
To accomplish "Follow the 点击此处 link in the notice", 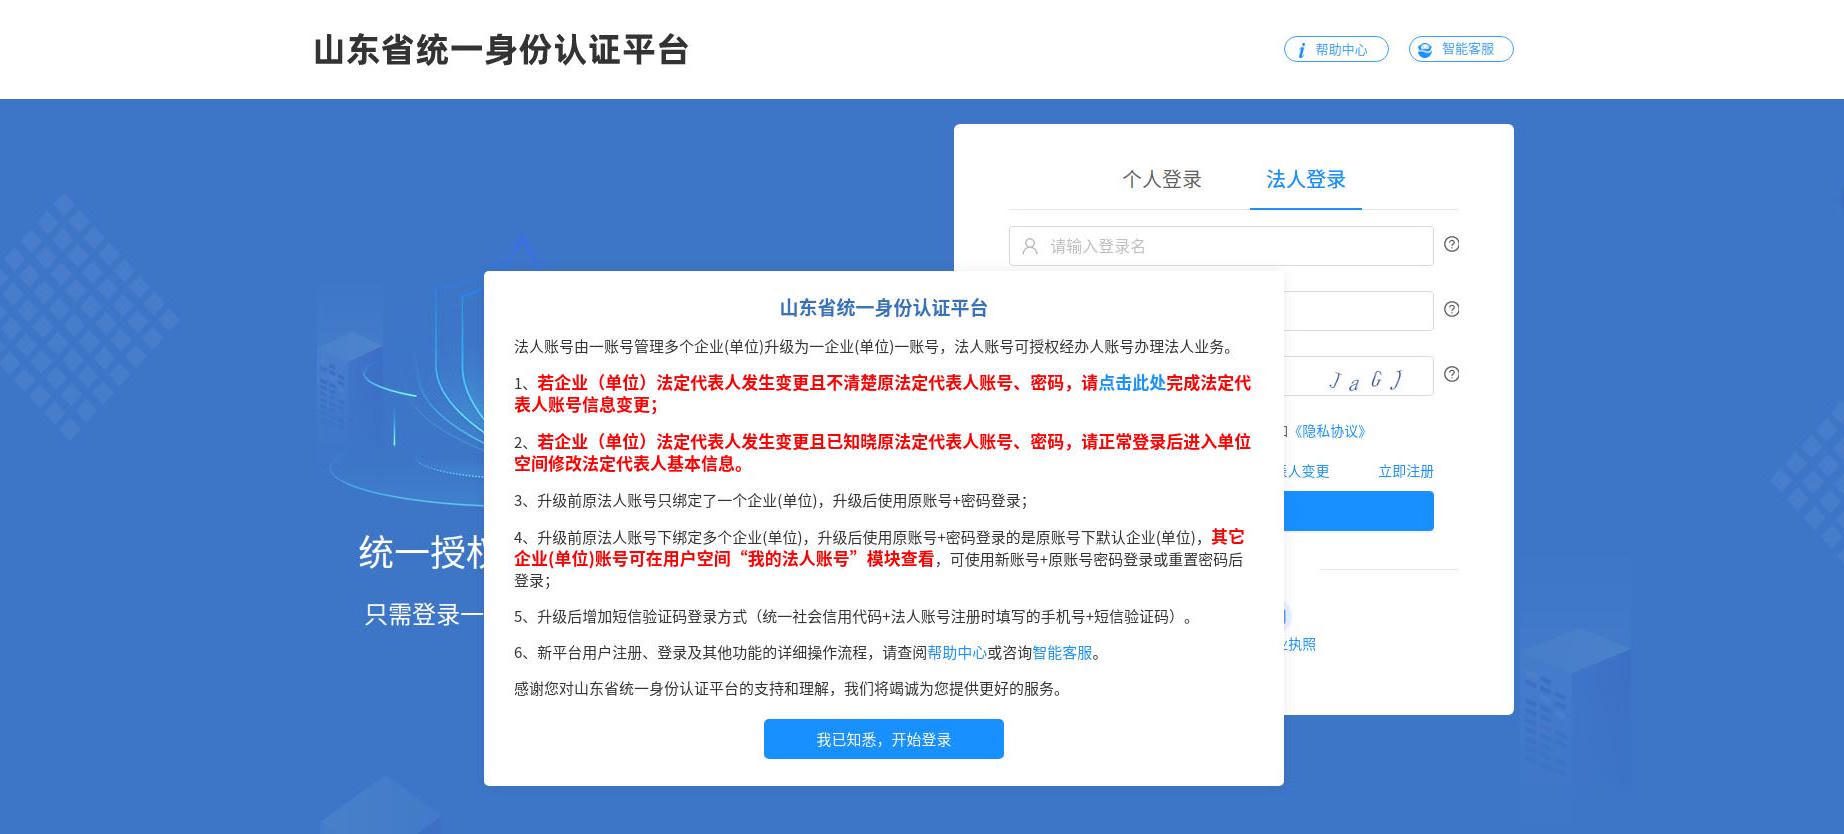I will coord(1132,383).
